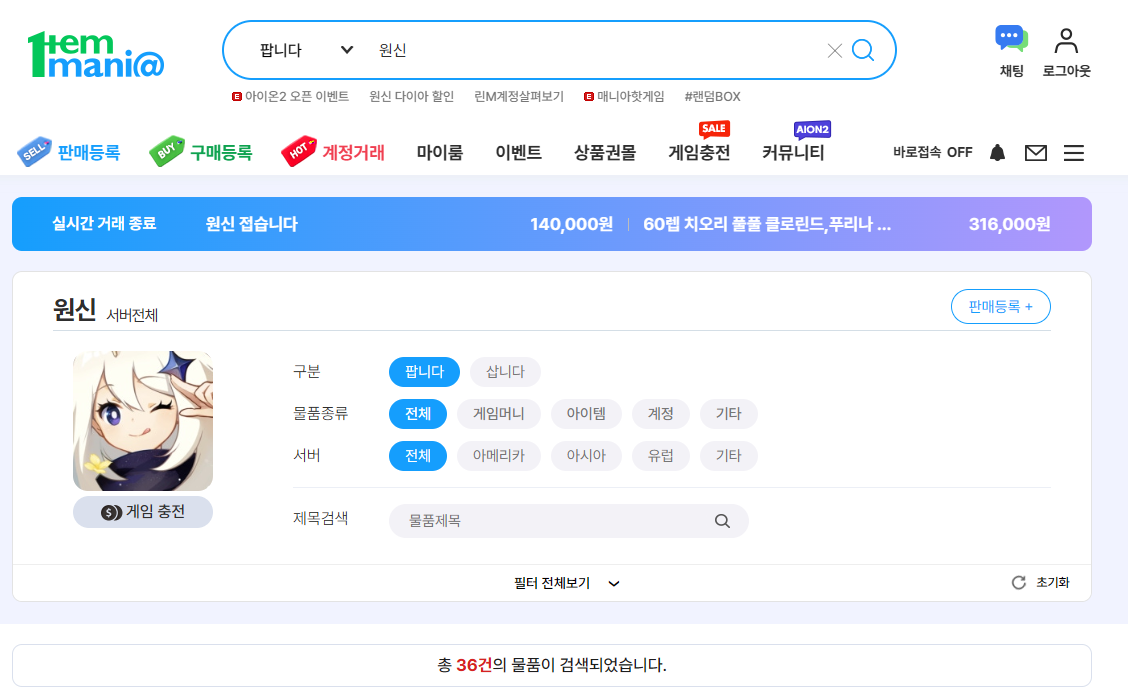Click 린M계정살펴보기 link

519,96
